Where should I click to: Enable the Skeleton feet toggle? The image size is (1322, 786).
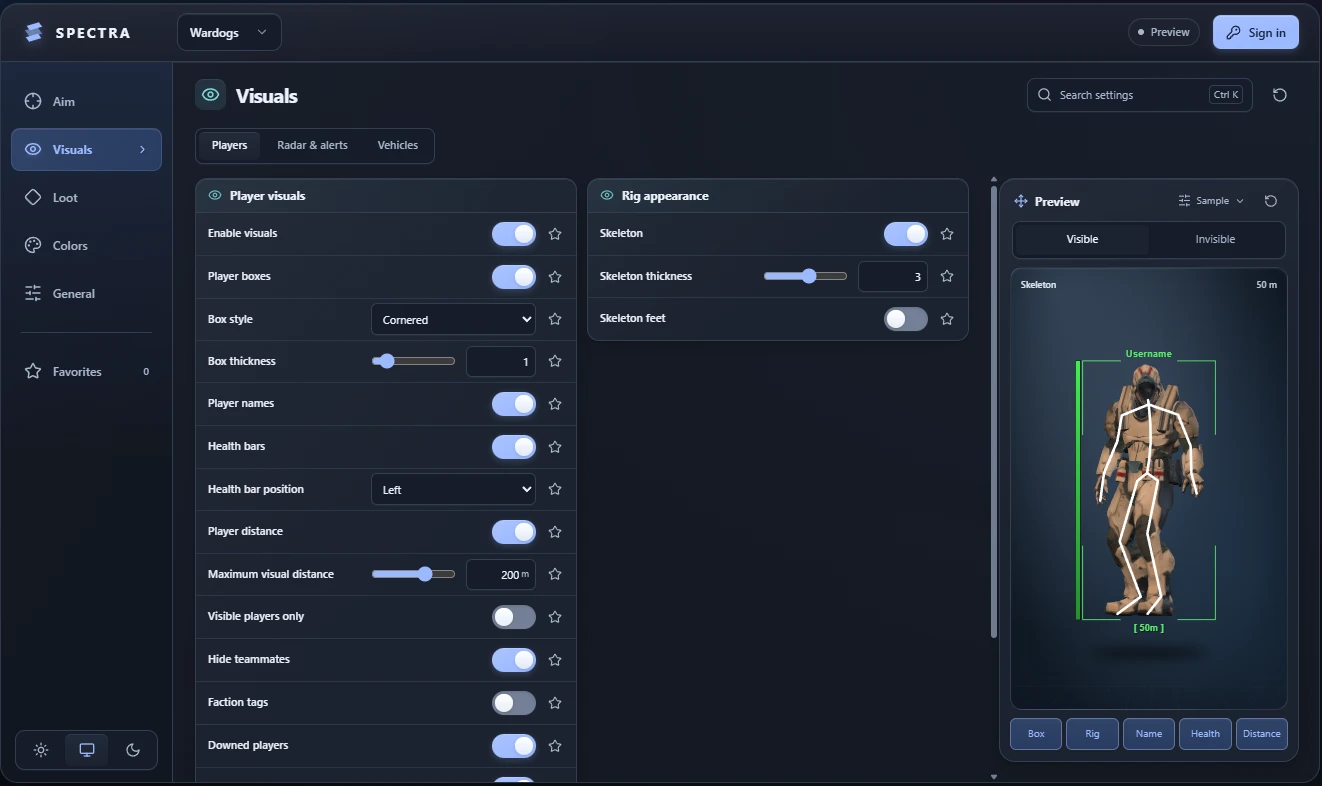tap(906, 319)
